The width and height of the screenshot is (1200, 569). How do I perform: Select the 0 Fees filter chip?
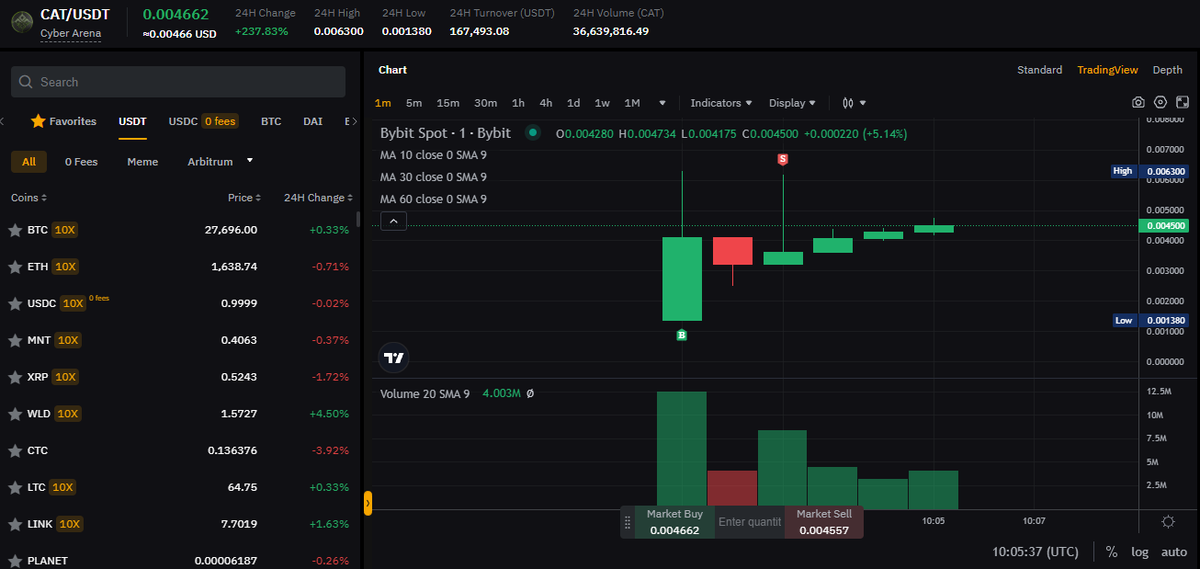pos(81,161)
